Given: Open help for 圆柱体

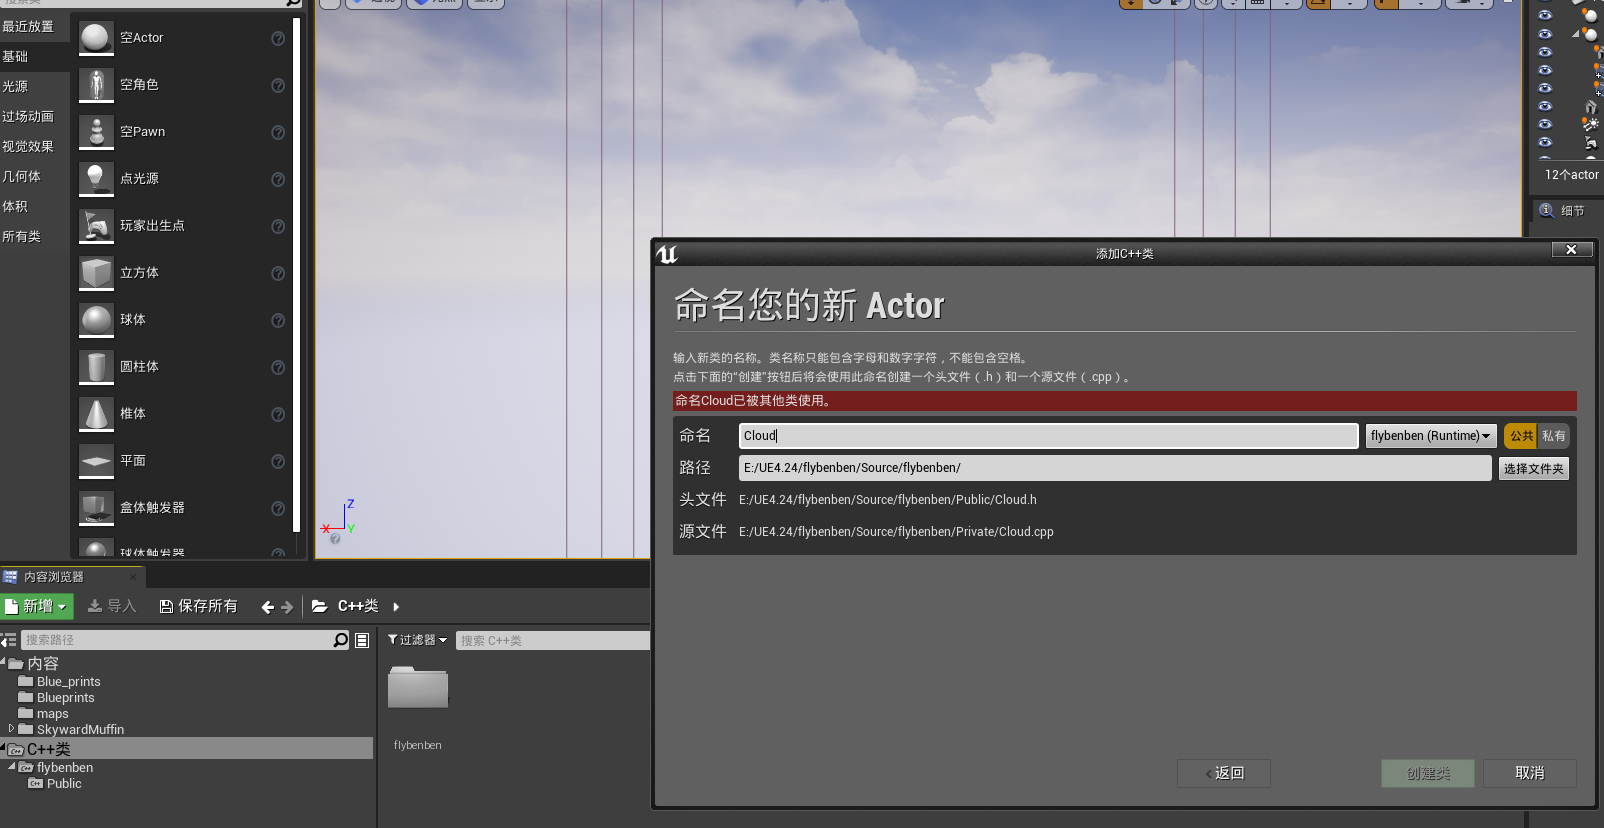Looking at the screenshot, I should tap(278, 368).
